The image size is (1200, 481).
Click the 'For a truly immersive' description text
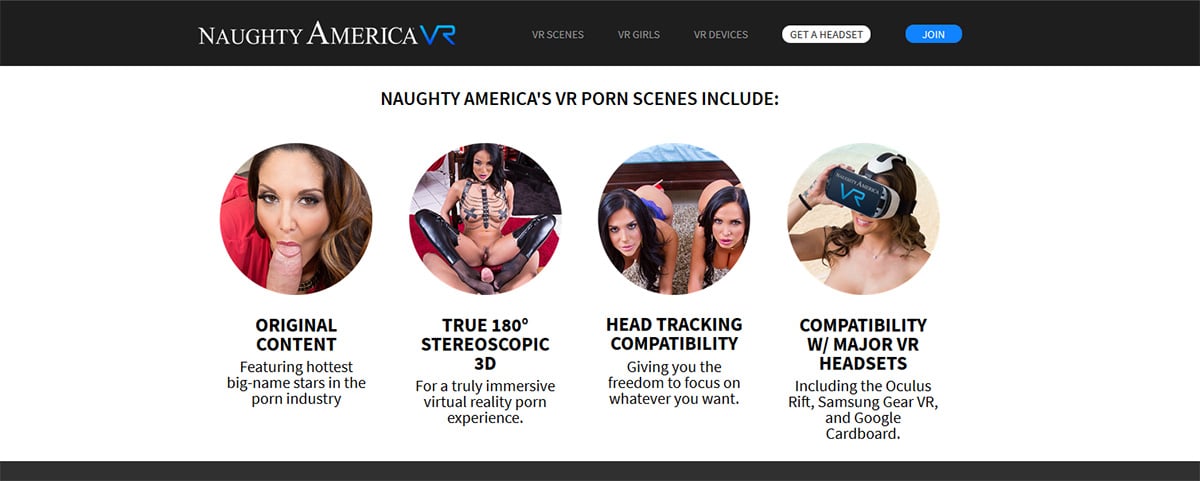(x=485, y=402)
